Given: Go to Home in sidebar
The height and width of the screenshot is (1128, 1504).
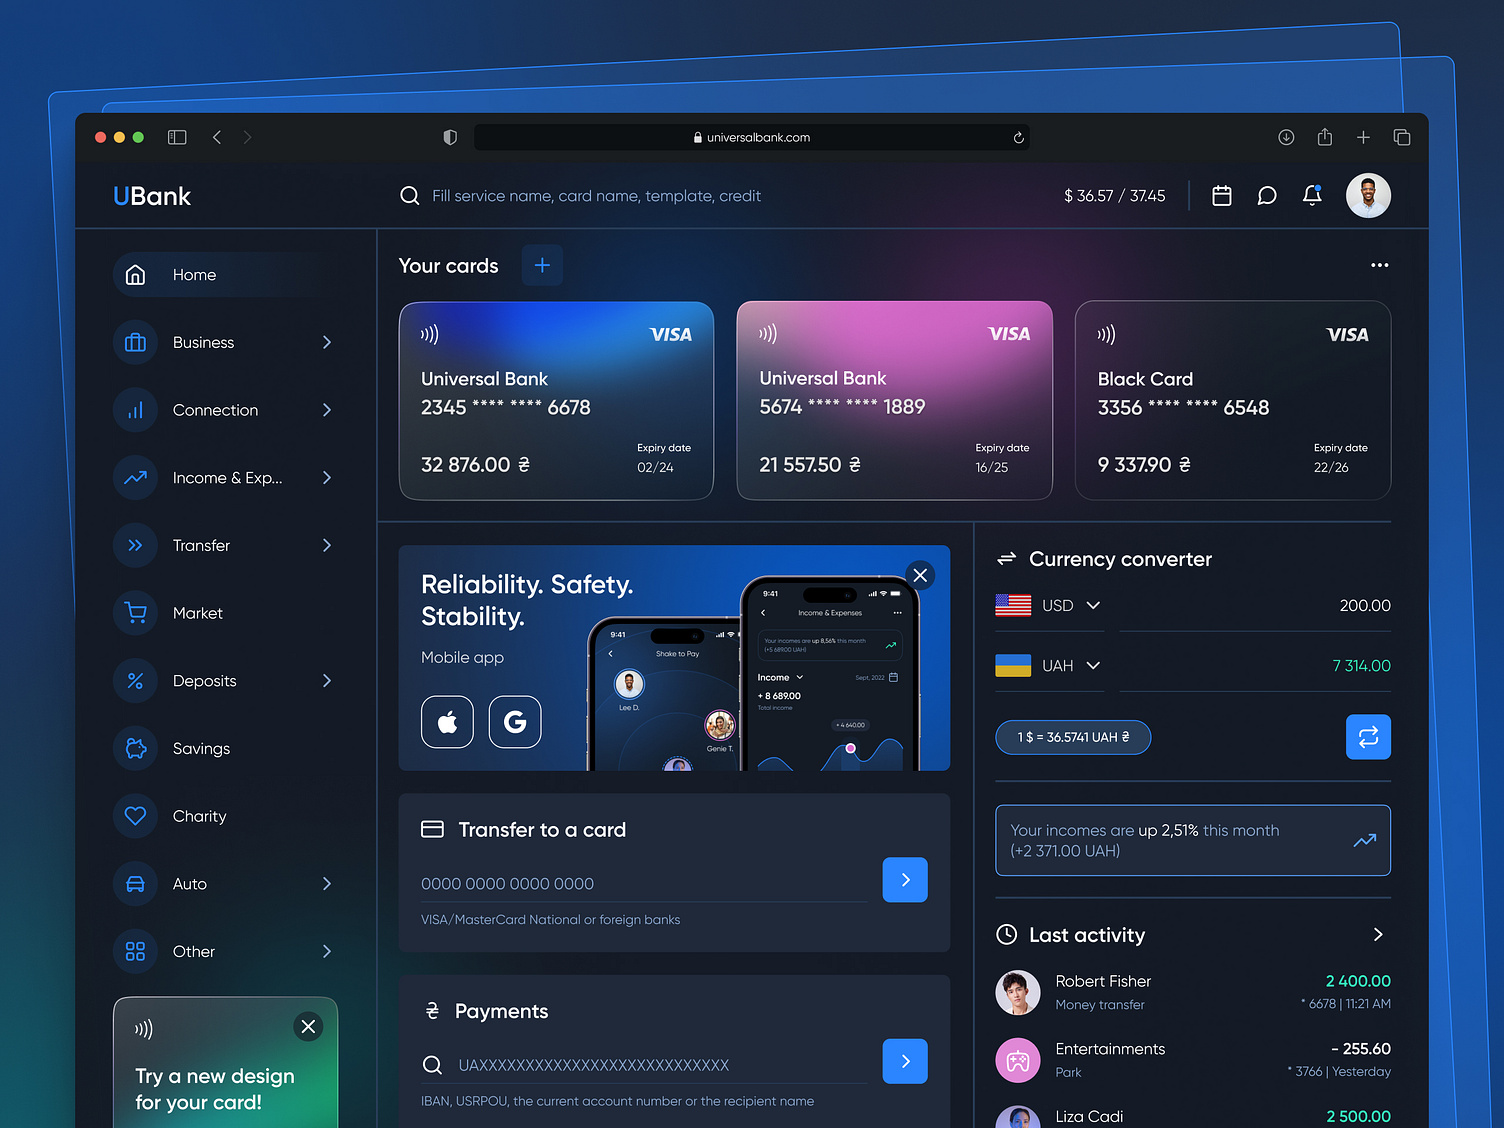Looking at the screenshot, I should click(x=225, y=275).
